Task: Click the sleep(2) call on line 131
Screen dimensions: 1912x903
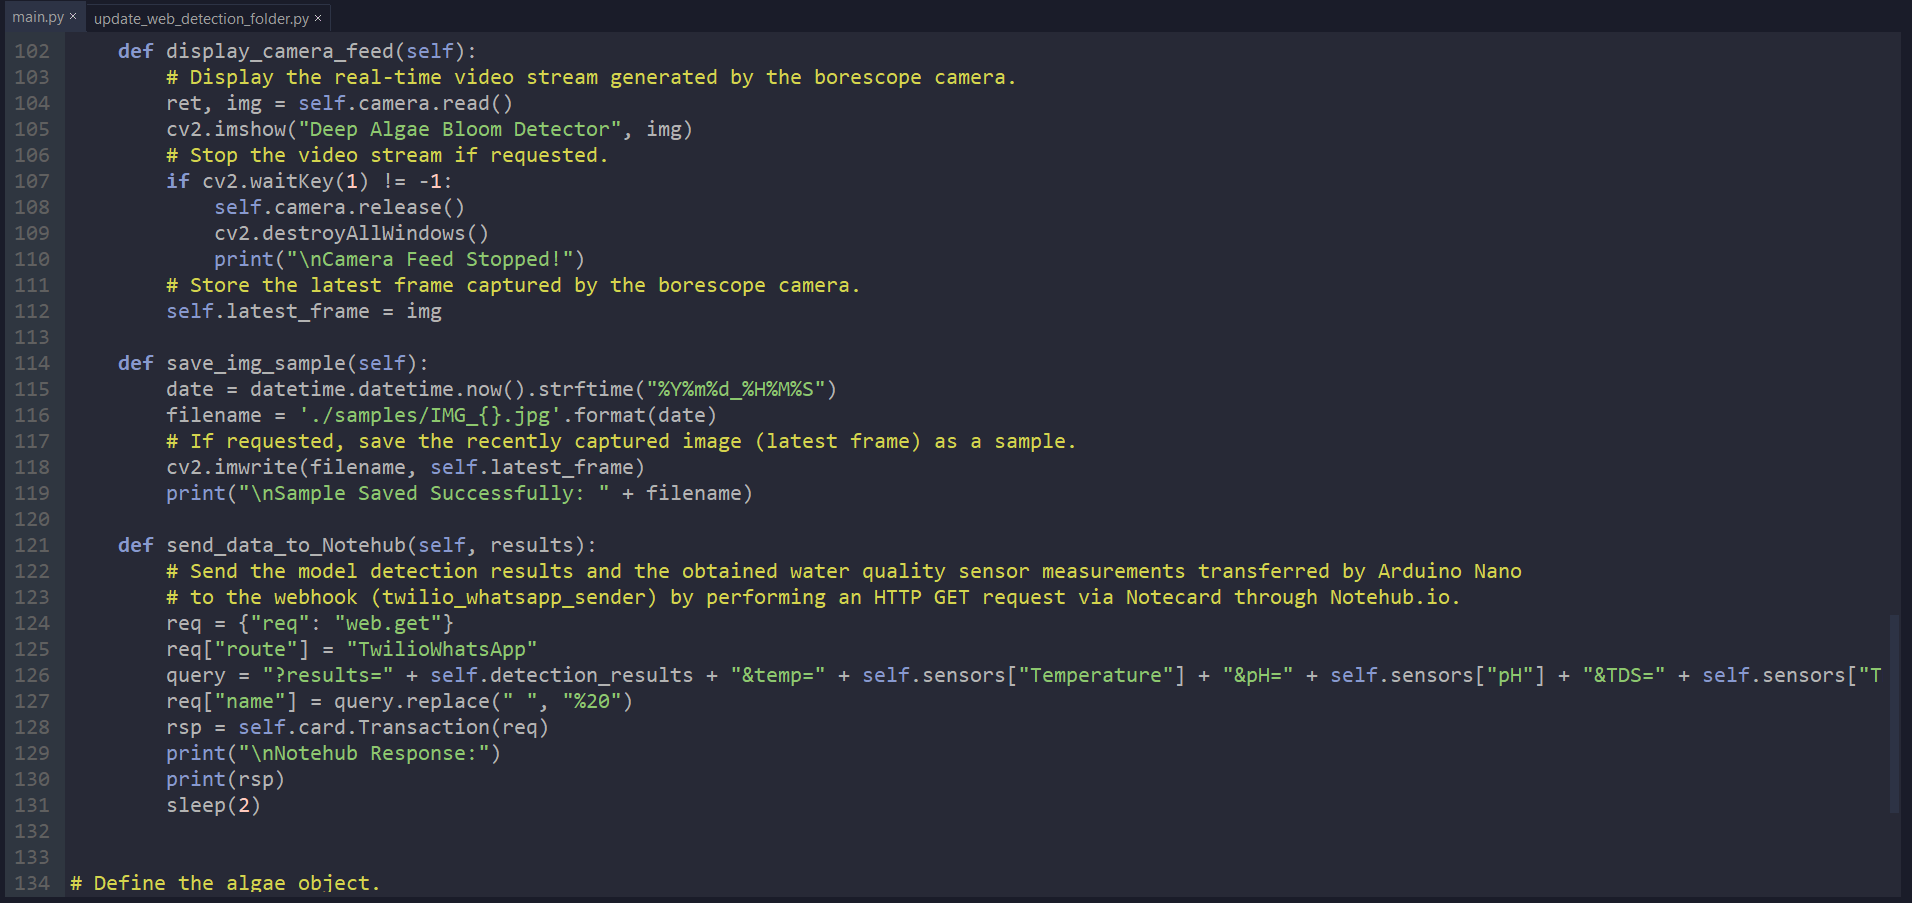Action: 212,805
